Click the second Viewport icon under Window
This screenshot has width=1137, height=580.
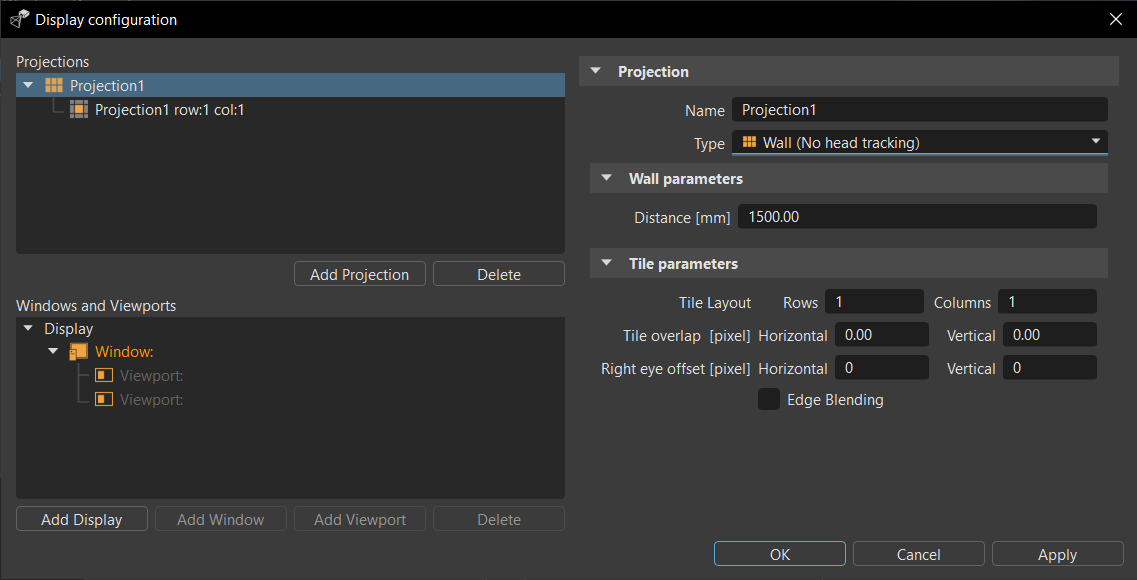tap(104, 399)
